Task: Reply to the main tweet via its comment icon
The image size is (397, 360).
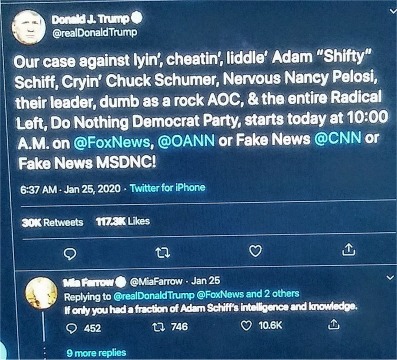Action: [70, 254]
